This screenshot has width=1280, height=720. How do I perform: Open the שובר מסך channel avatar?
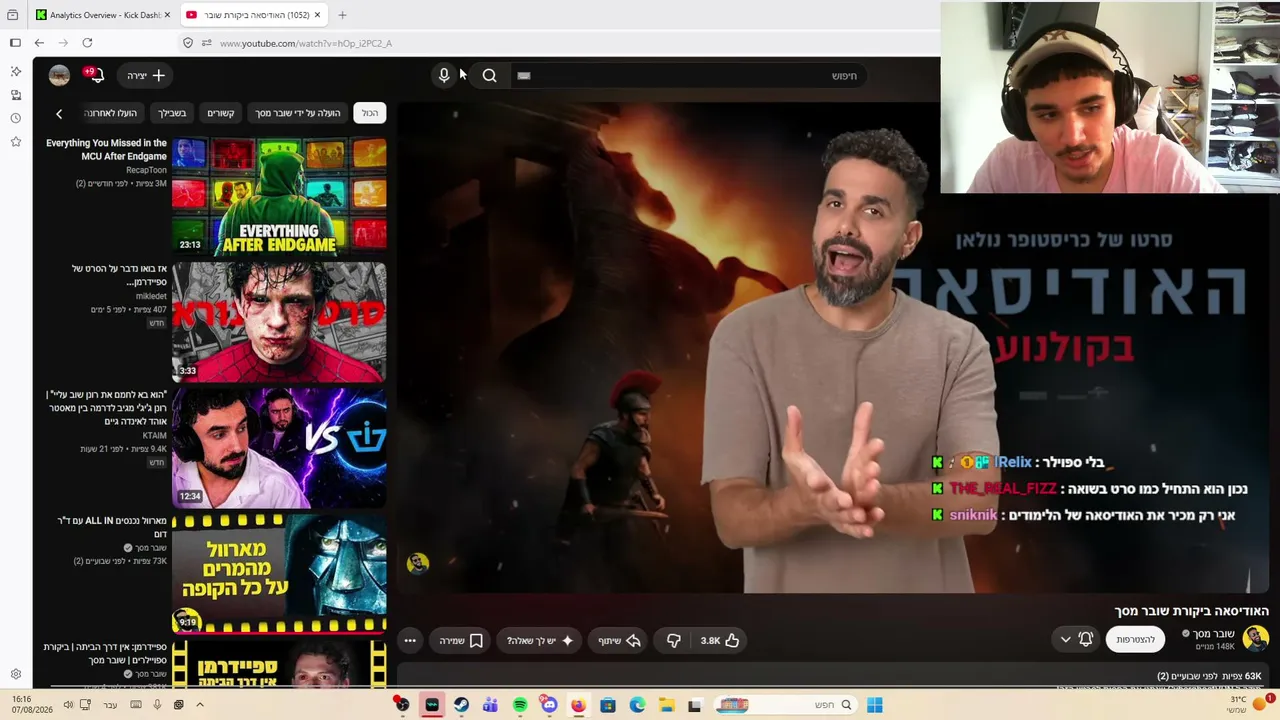[x=1256, y=638]
